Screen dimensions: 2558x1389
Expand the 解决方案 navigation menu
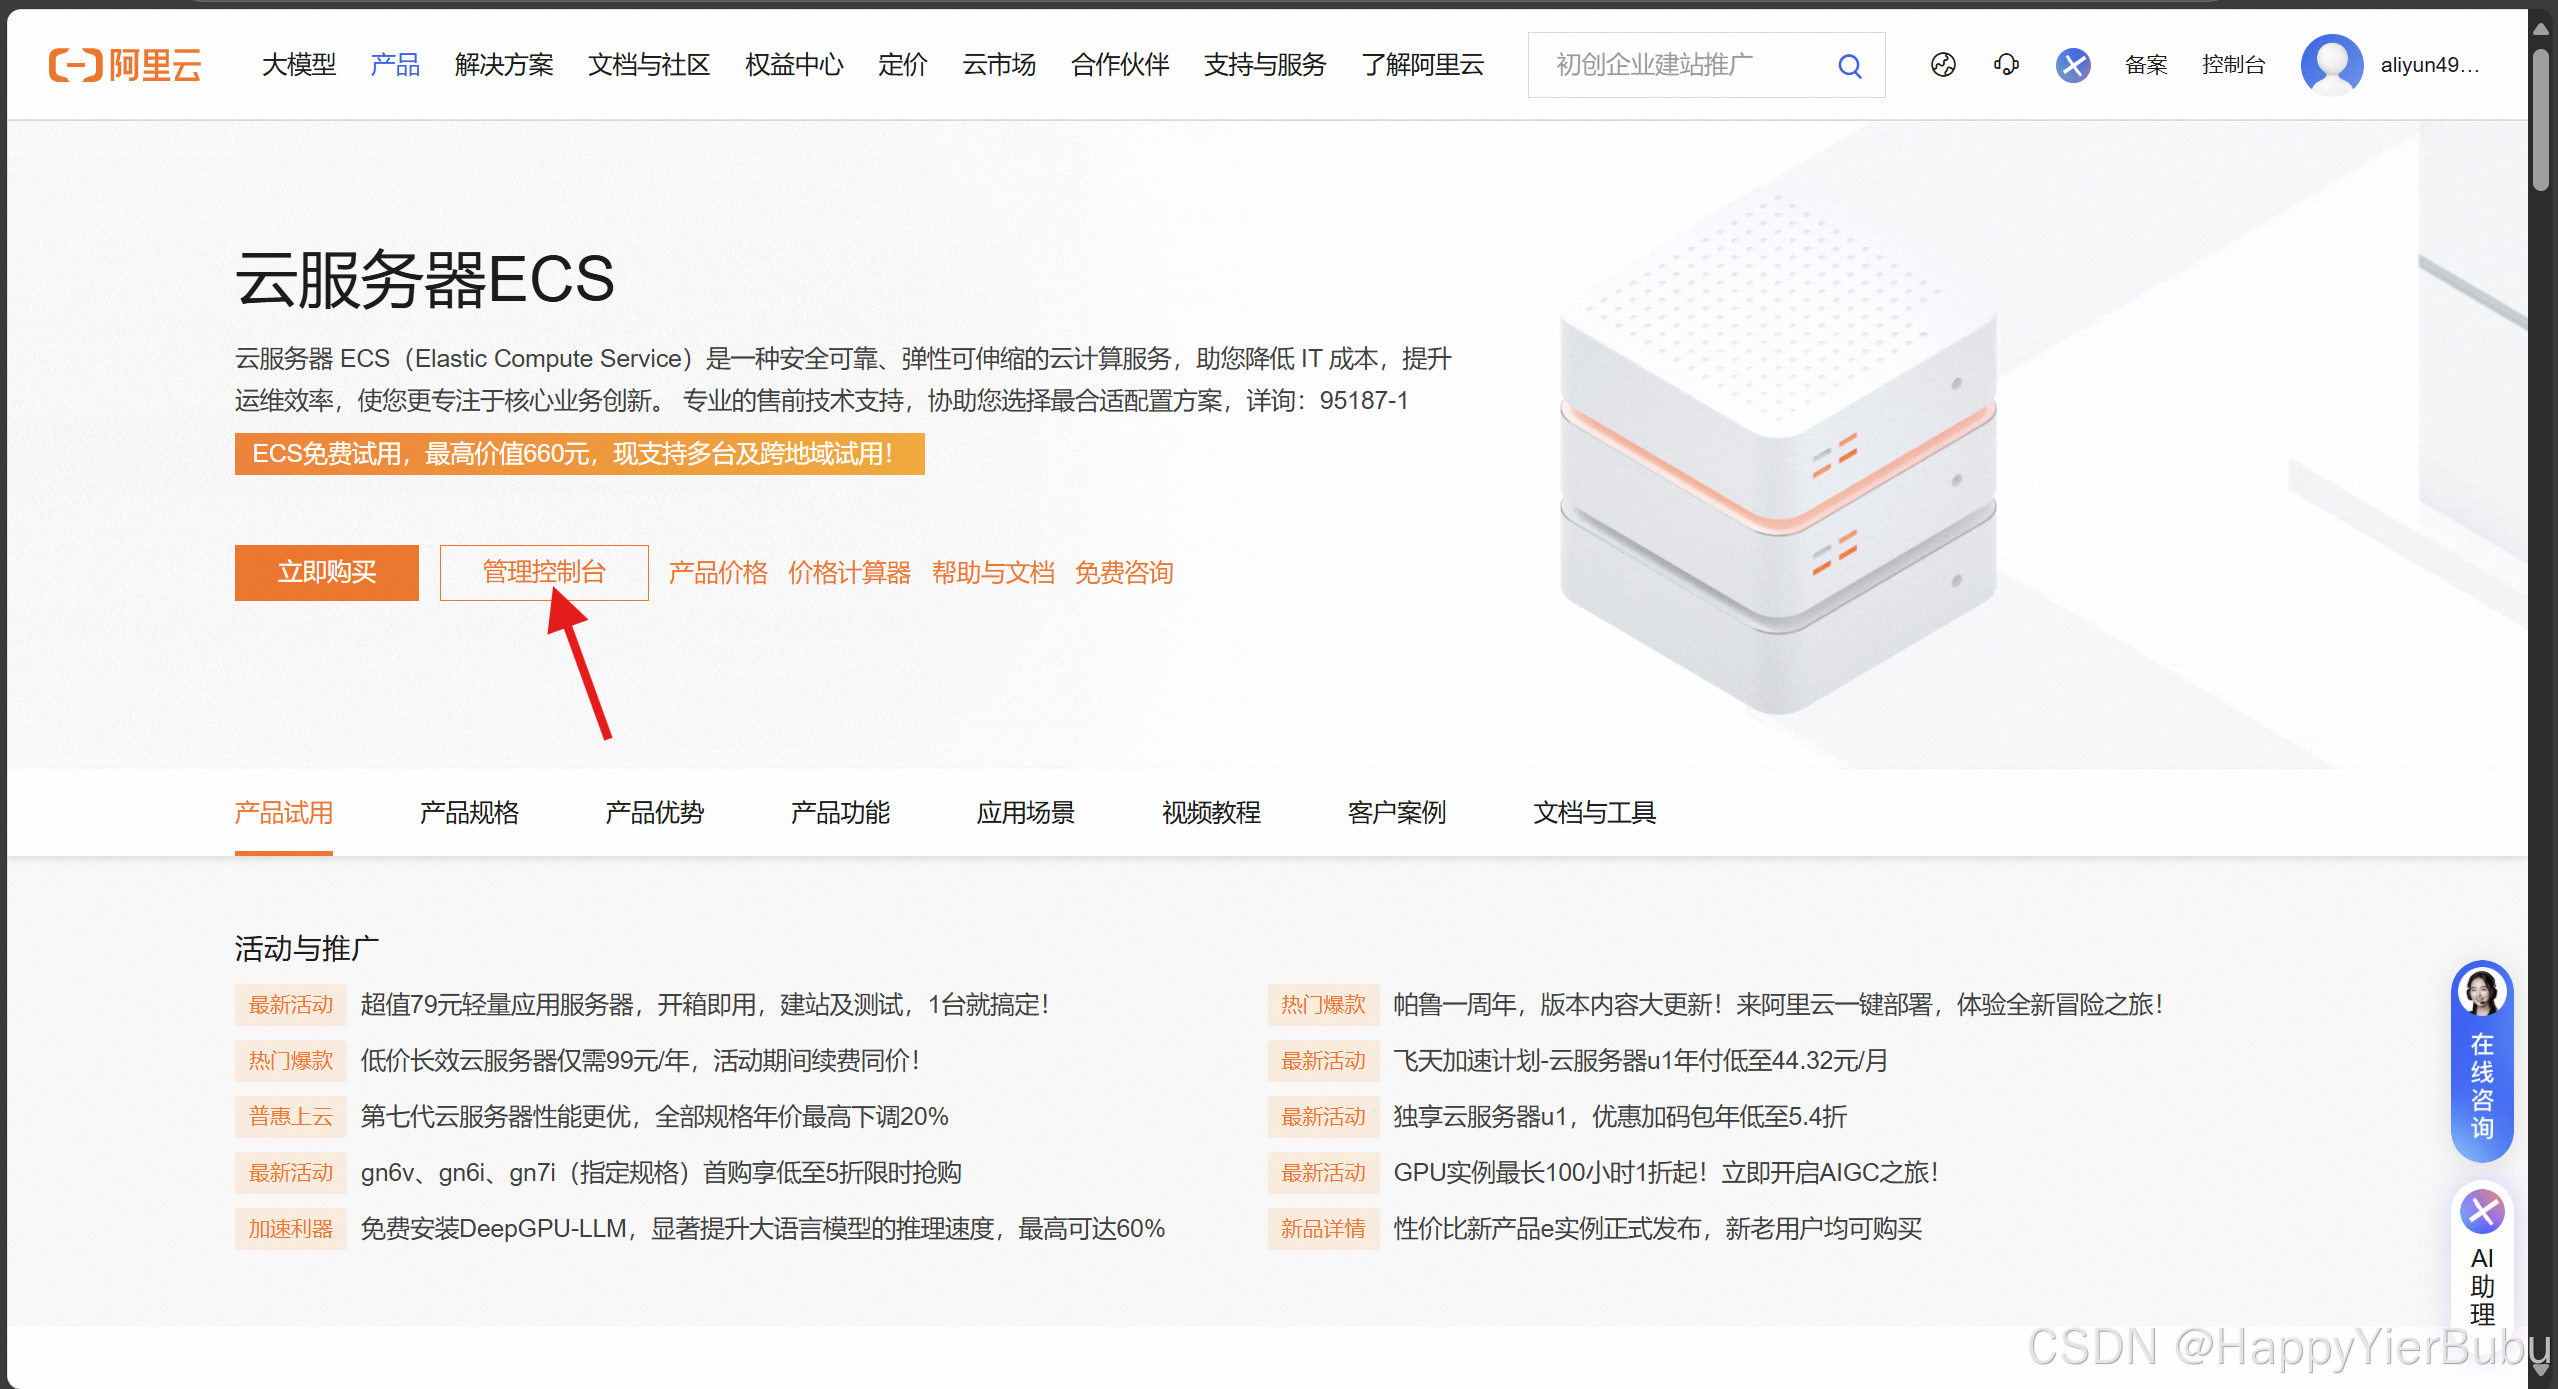504,65
